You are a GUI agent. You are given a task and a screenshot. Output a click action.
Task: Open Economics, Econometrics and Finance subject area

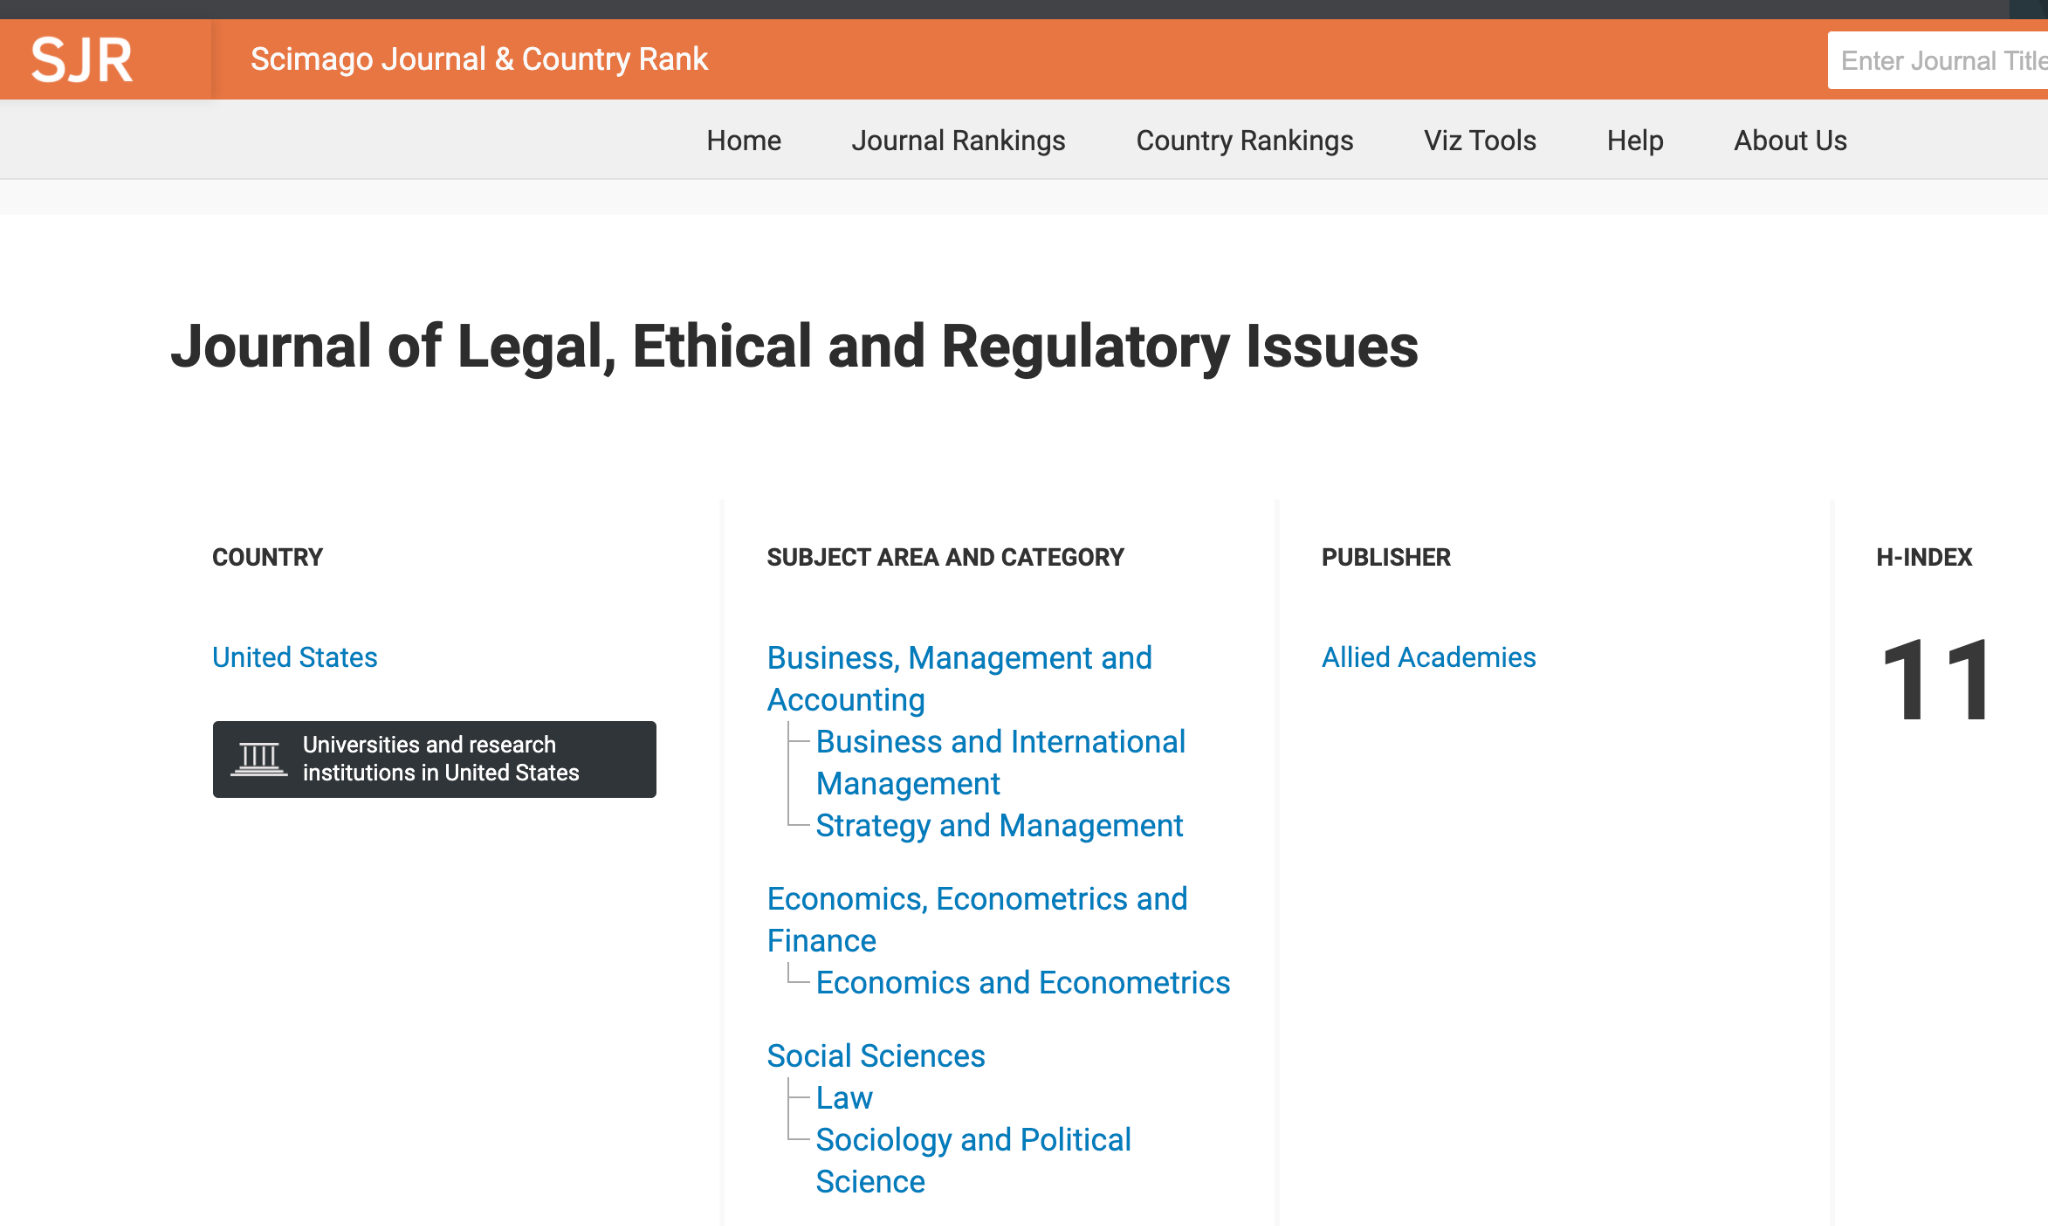coord(977,919)
